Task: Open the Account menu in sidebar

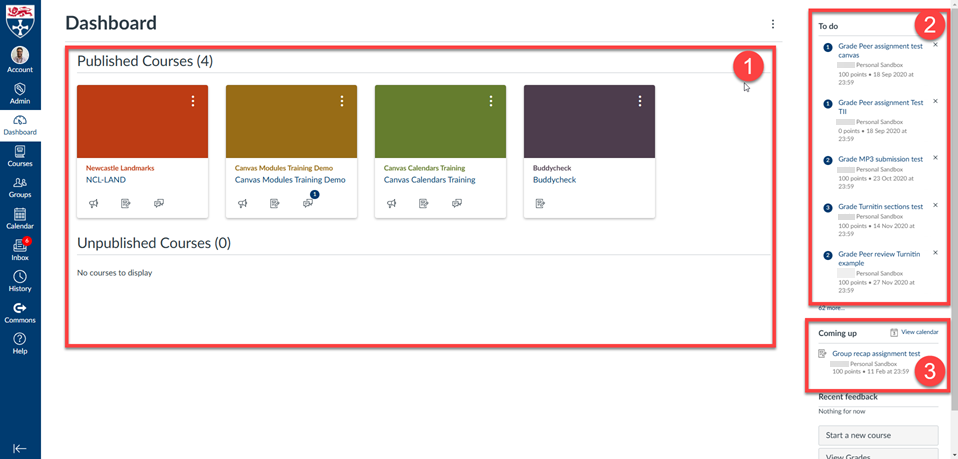Action: tap(20, 60)
